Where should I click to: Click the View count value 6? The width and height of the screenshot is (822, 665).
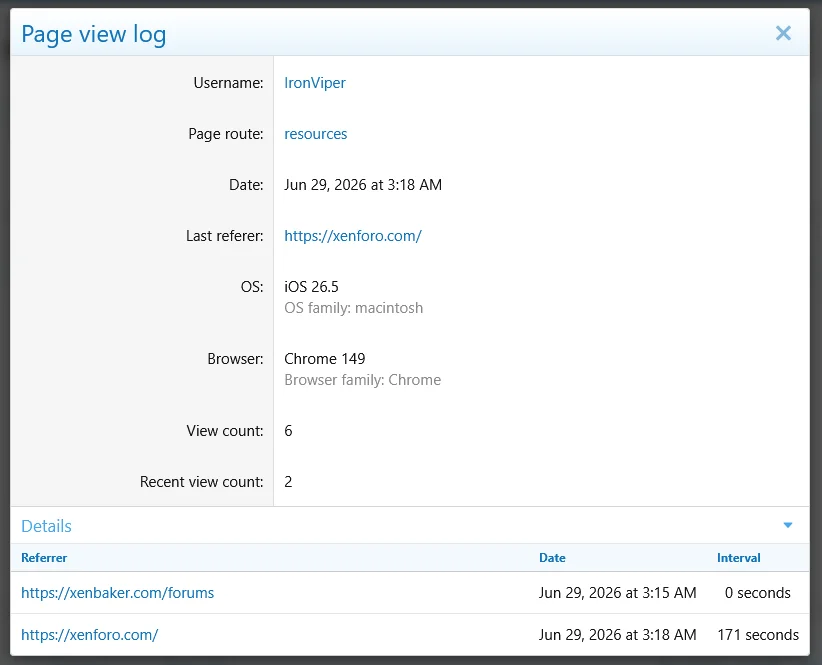coord(288,431)
